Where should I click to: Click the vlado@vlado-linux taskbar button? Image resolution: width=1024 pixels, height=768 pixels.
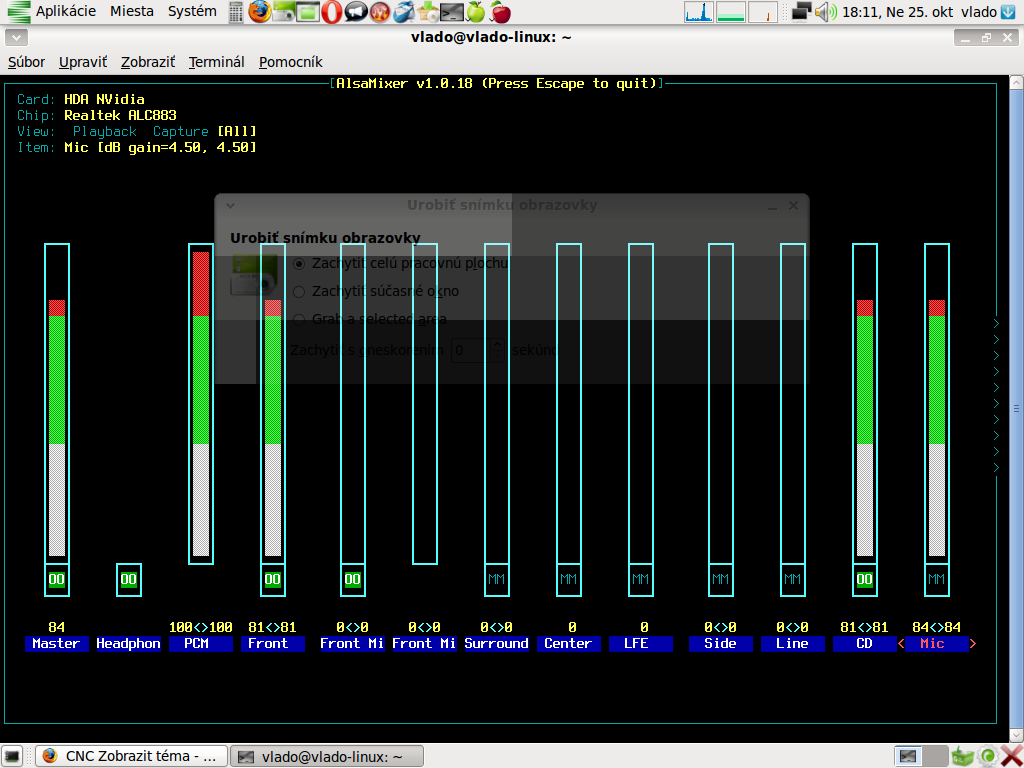pyautogui.click(x=327, y=756)
